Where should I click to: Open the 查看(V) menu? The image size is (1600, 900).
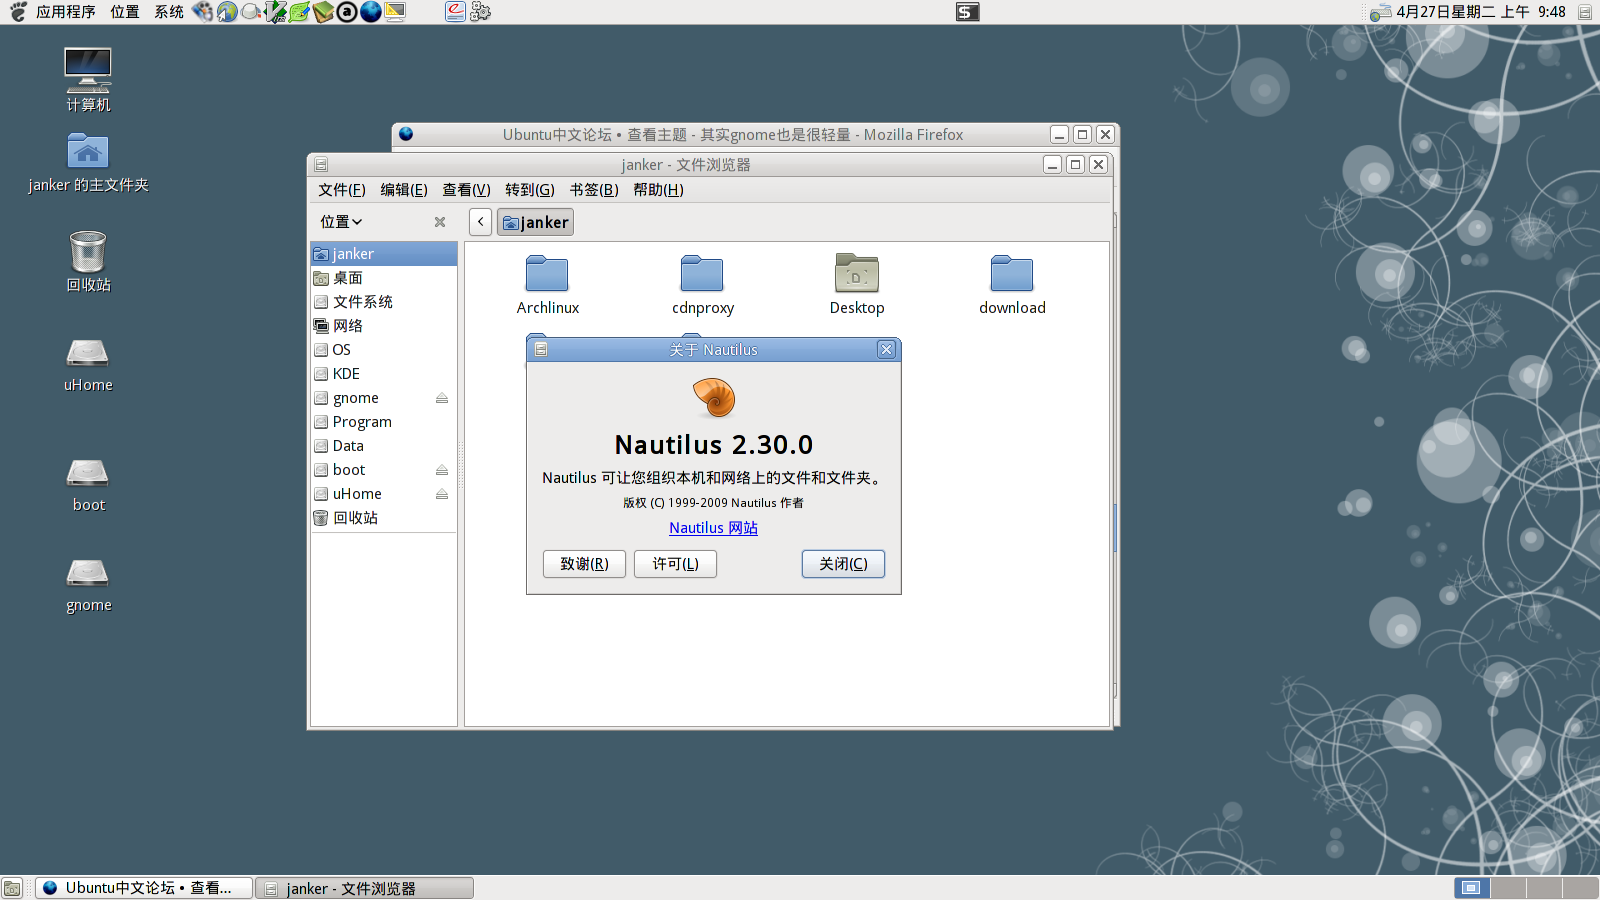pyautogui.click(x=467, y=190)
